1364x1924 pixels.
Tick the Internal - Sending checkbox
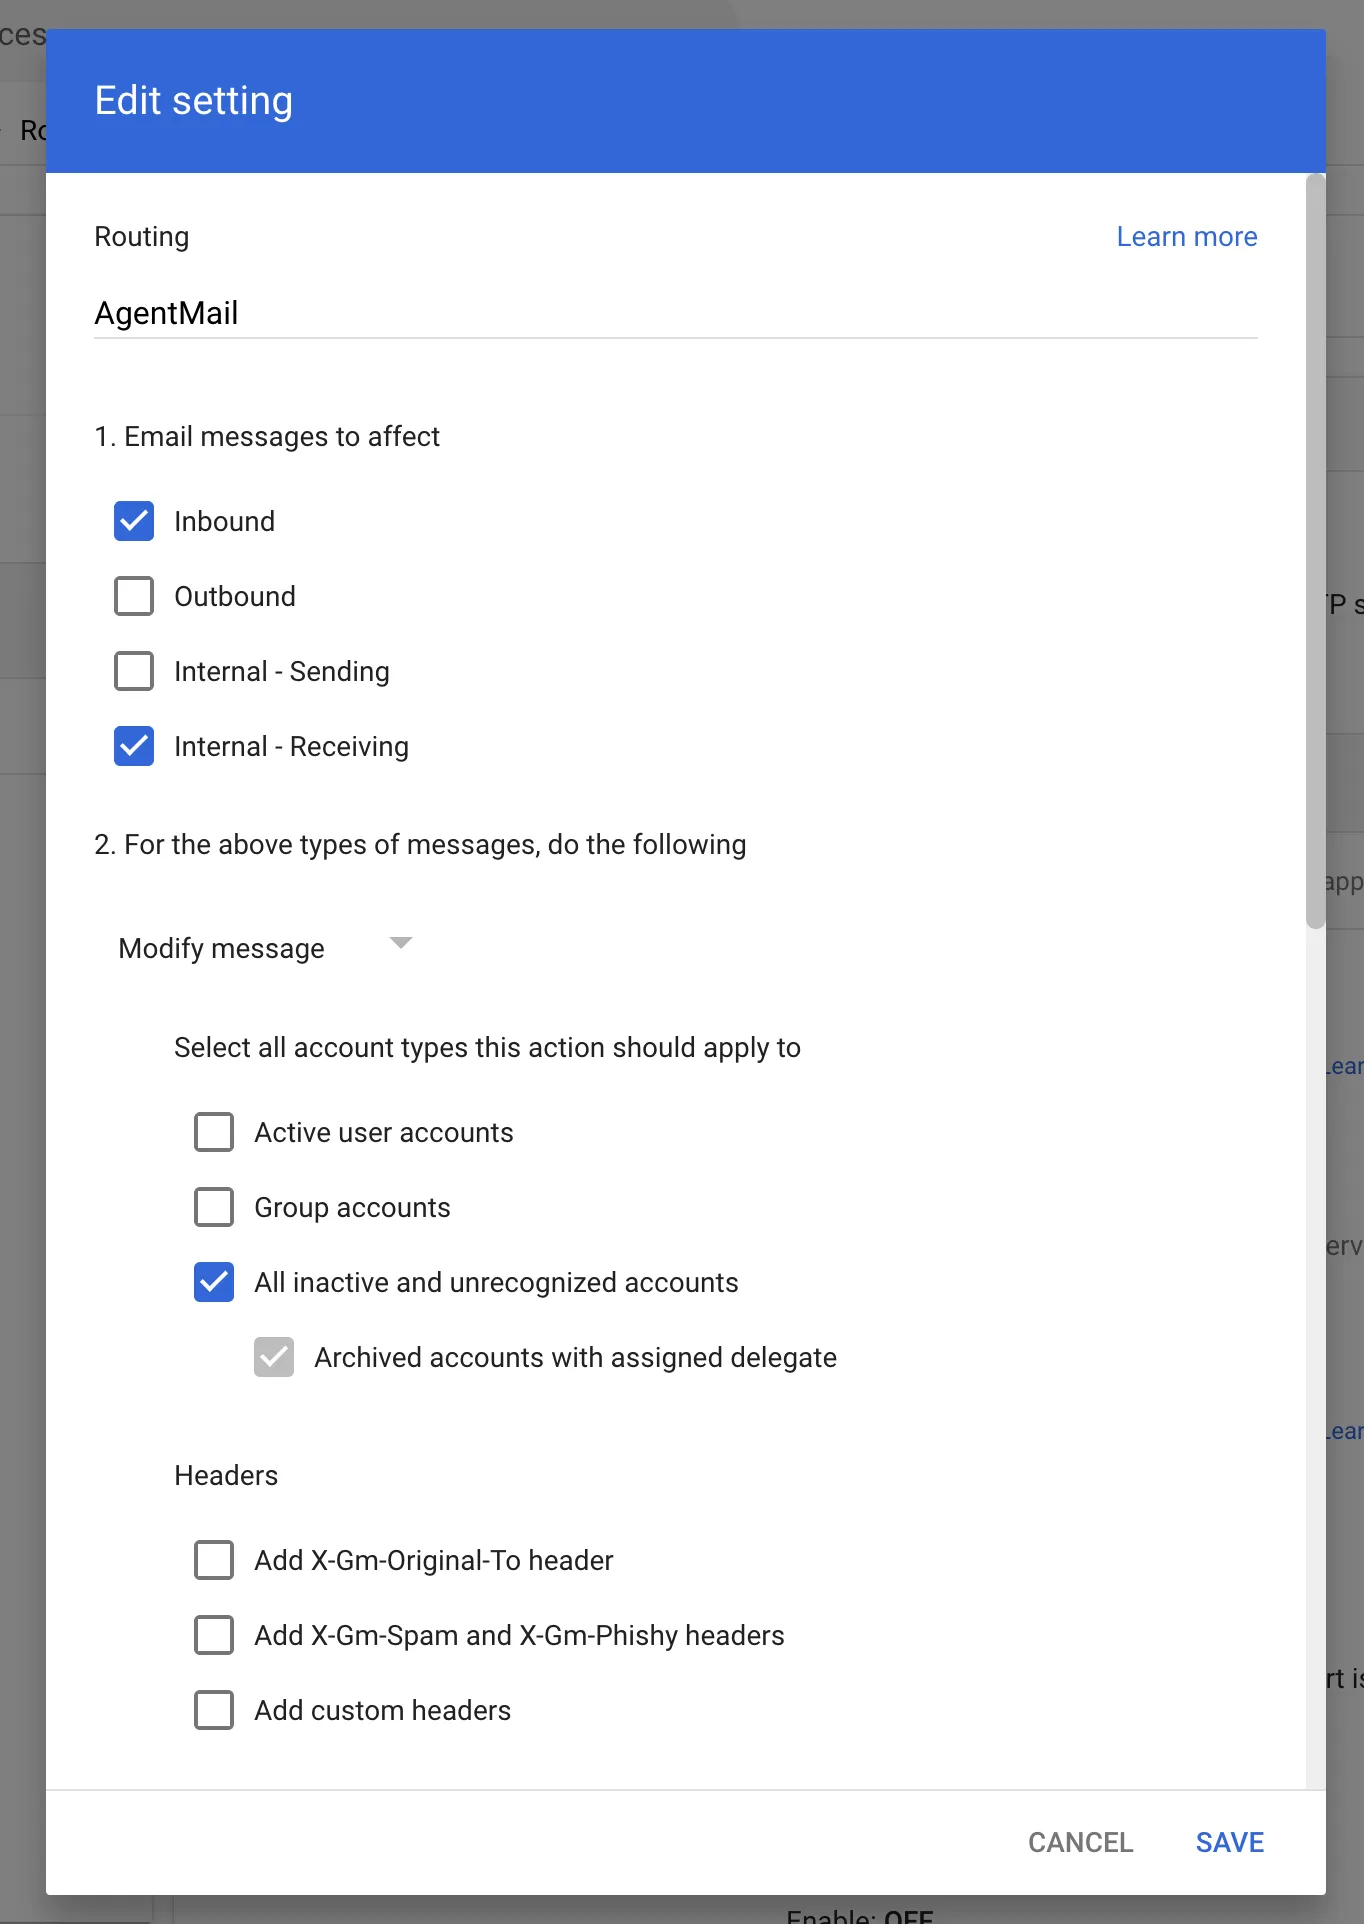[x=134, y=671]
